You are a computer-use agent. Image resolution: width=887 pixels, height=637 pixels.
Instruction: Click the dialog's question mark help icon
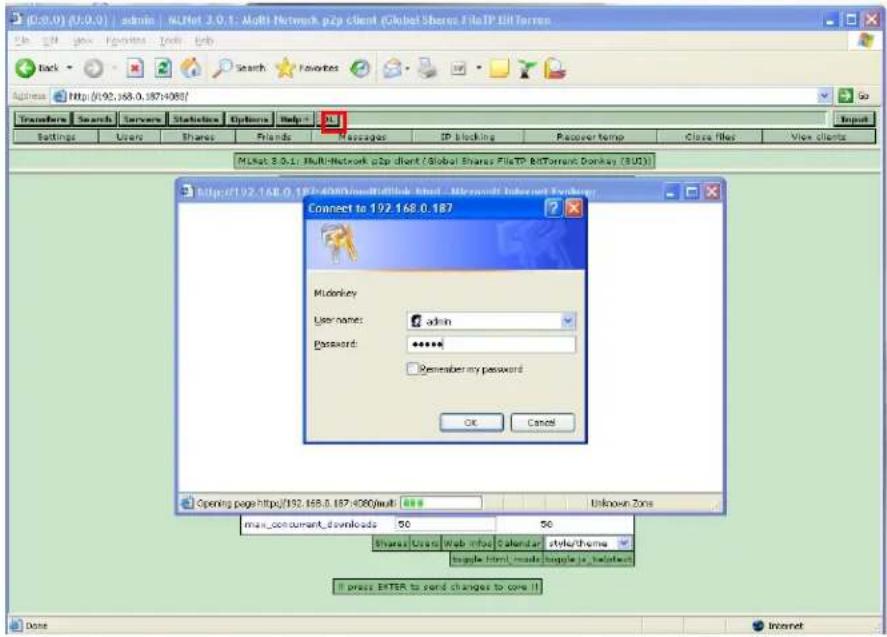click(x=553, y=208)
